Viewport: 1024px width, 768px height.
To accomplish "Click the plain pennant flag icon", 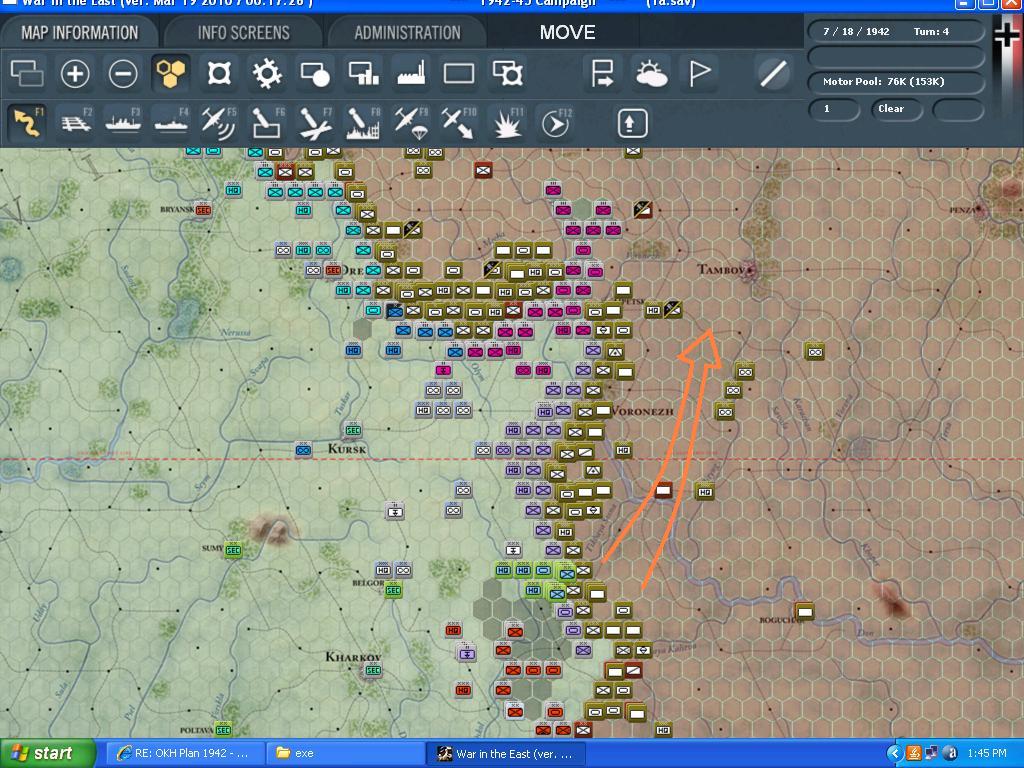I will click(699, 73).
